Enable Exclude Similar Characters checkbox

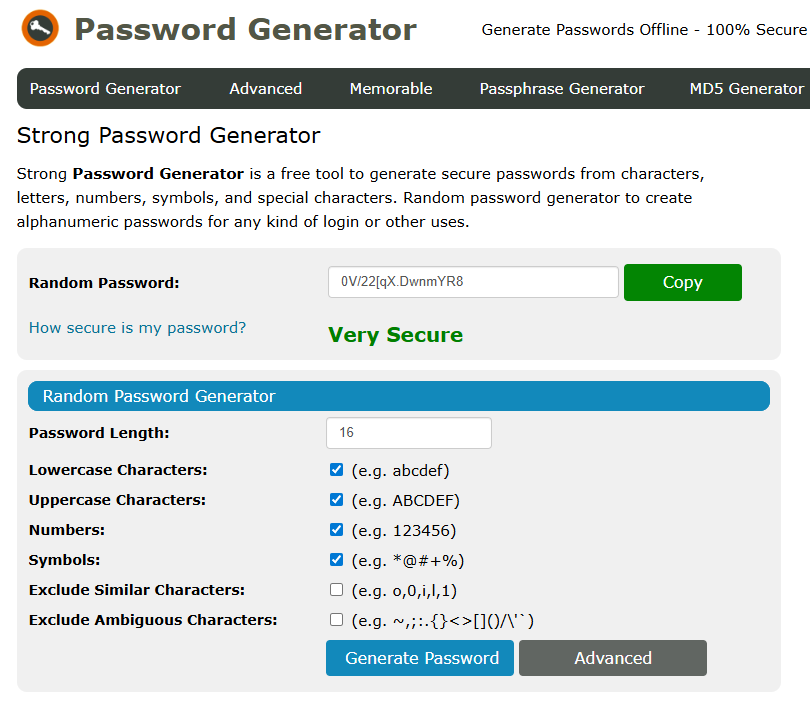click(x=337, y=590)
